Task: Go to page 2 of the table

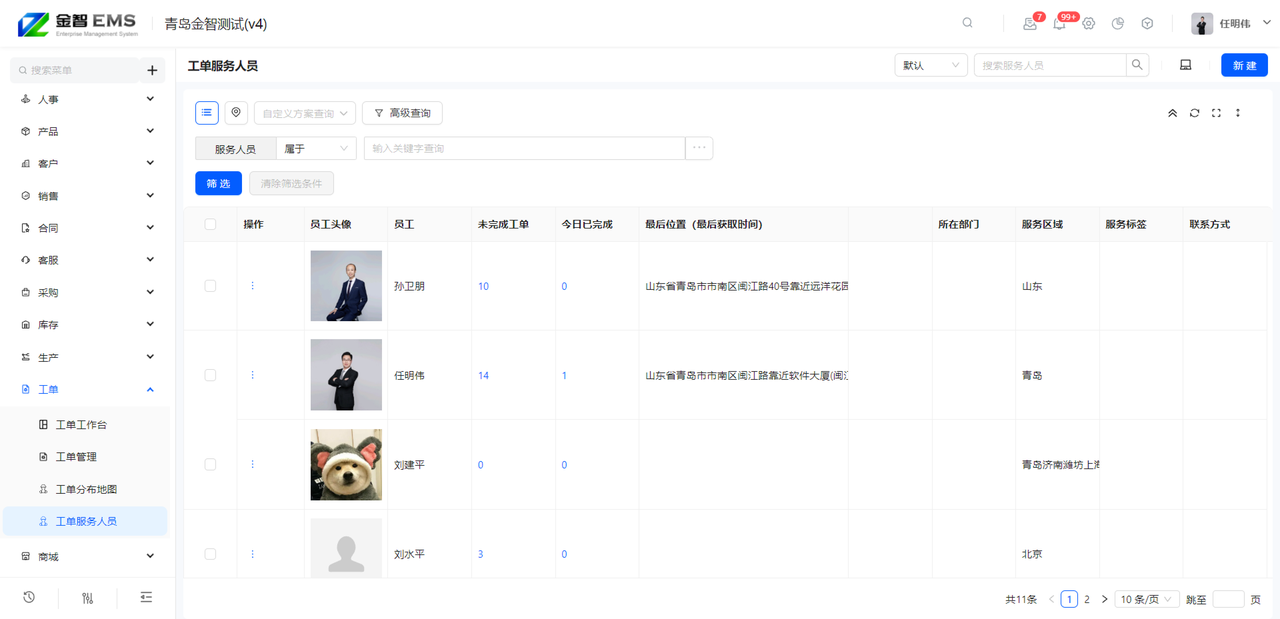Action: pos(1087,599)
